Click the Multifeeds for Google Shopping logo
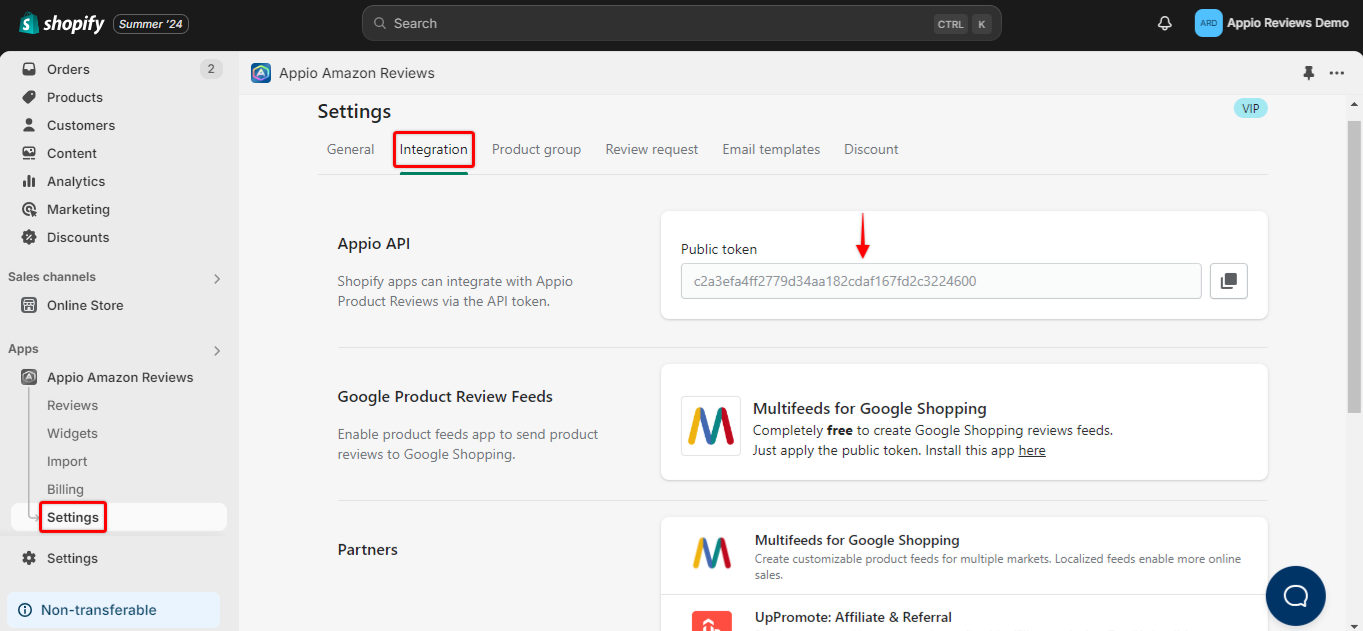This screenshot has height=631, width=1363. point(711,426)
